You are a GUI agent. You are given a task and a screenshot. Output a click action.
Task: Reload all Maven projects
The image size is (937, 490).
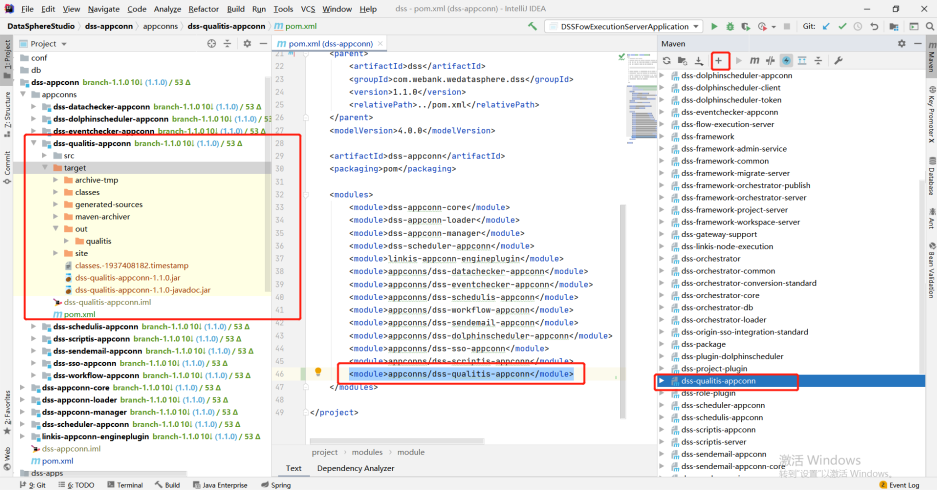tap(667, 61)
